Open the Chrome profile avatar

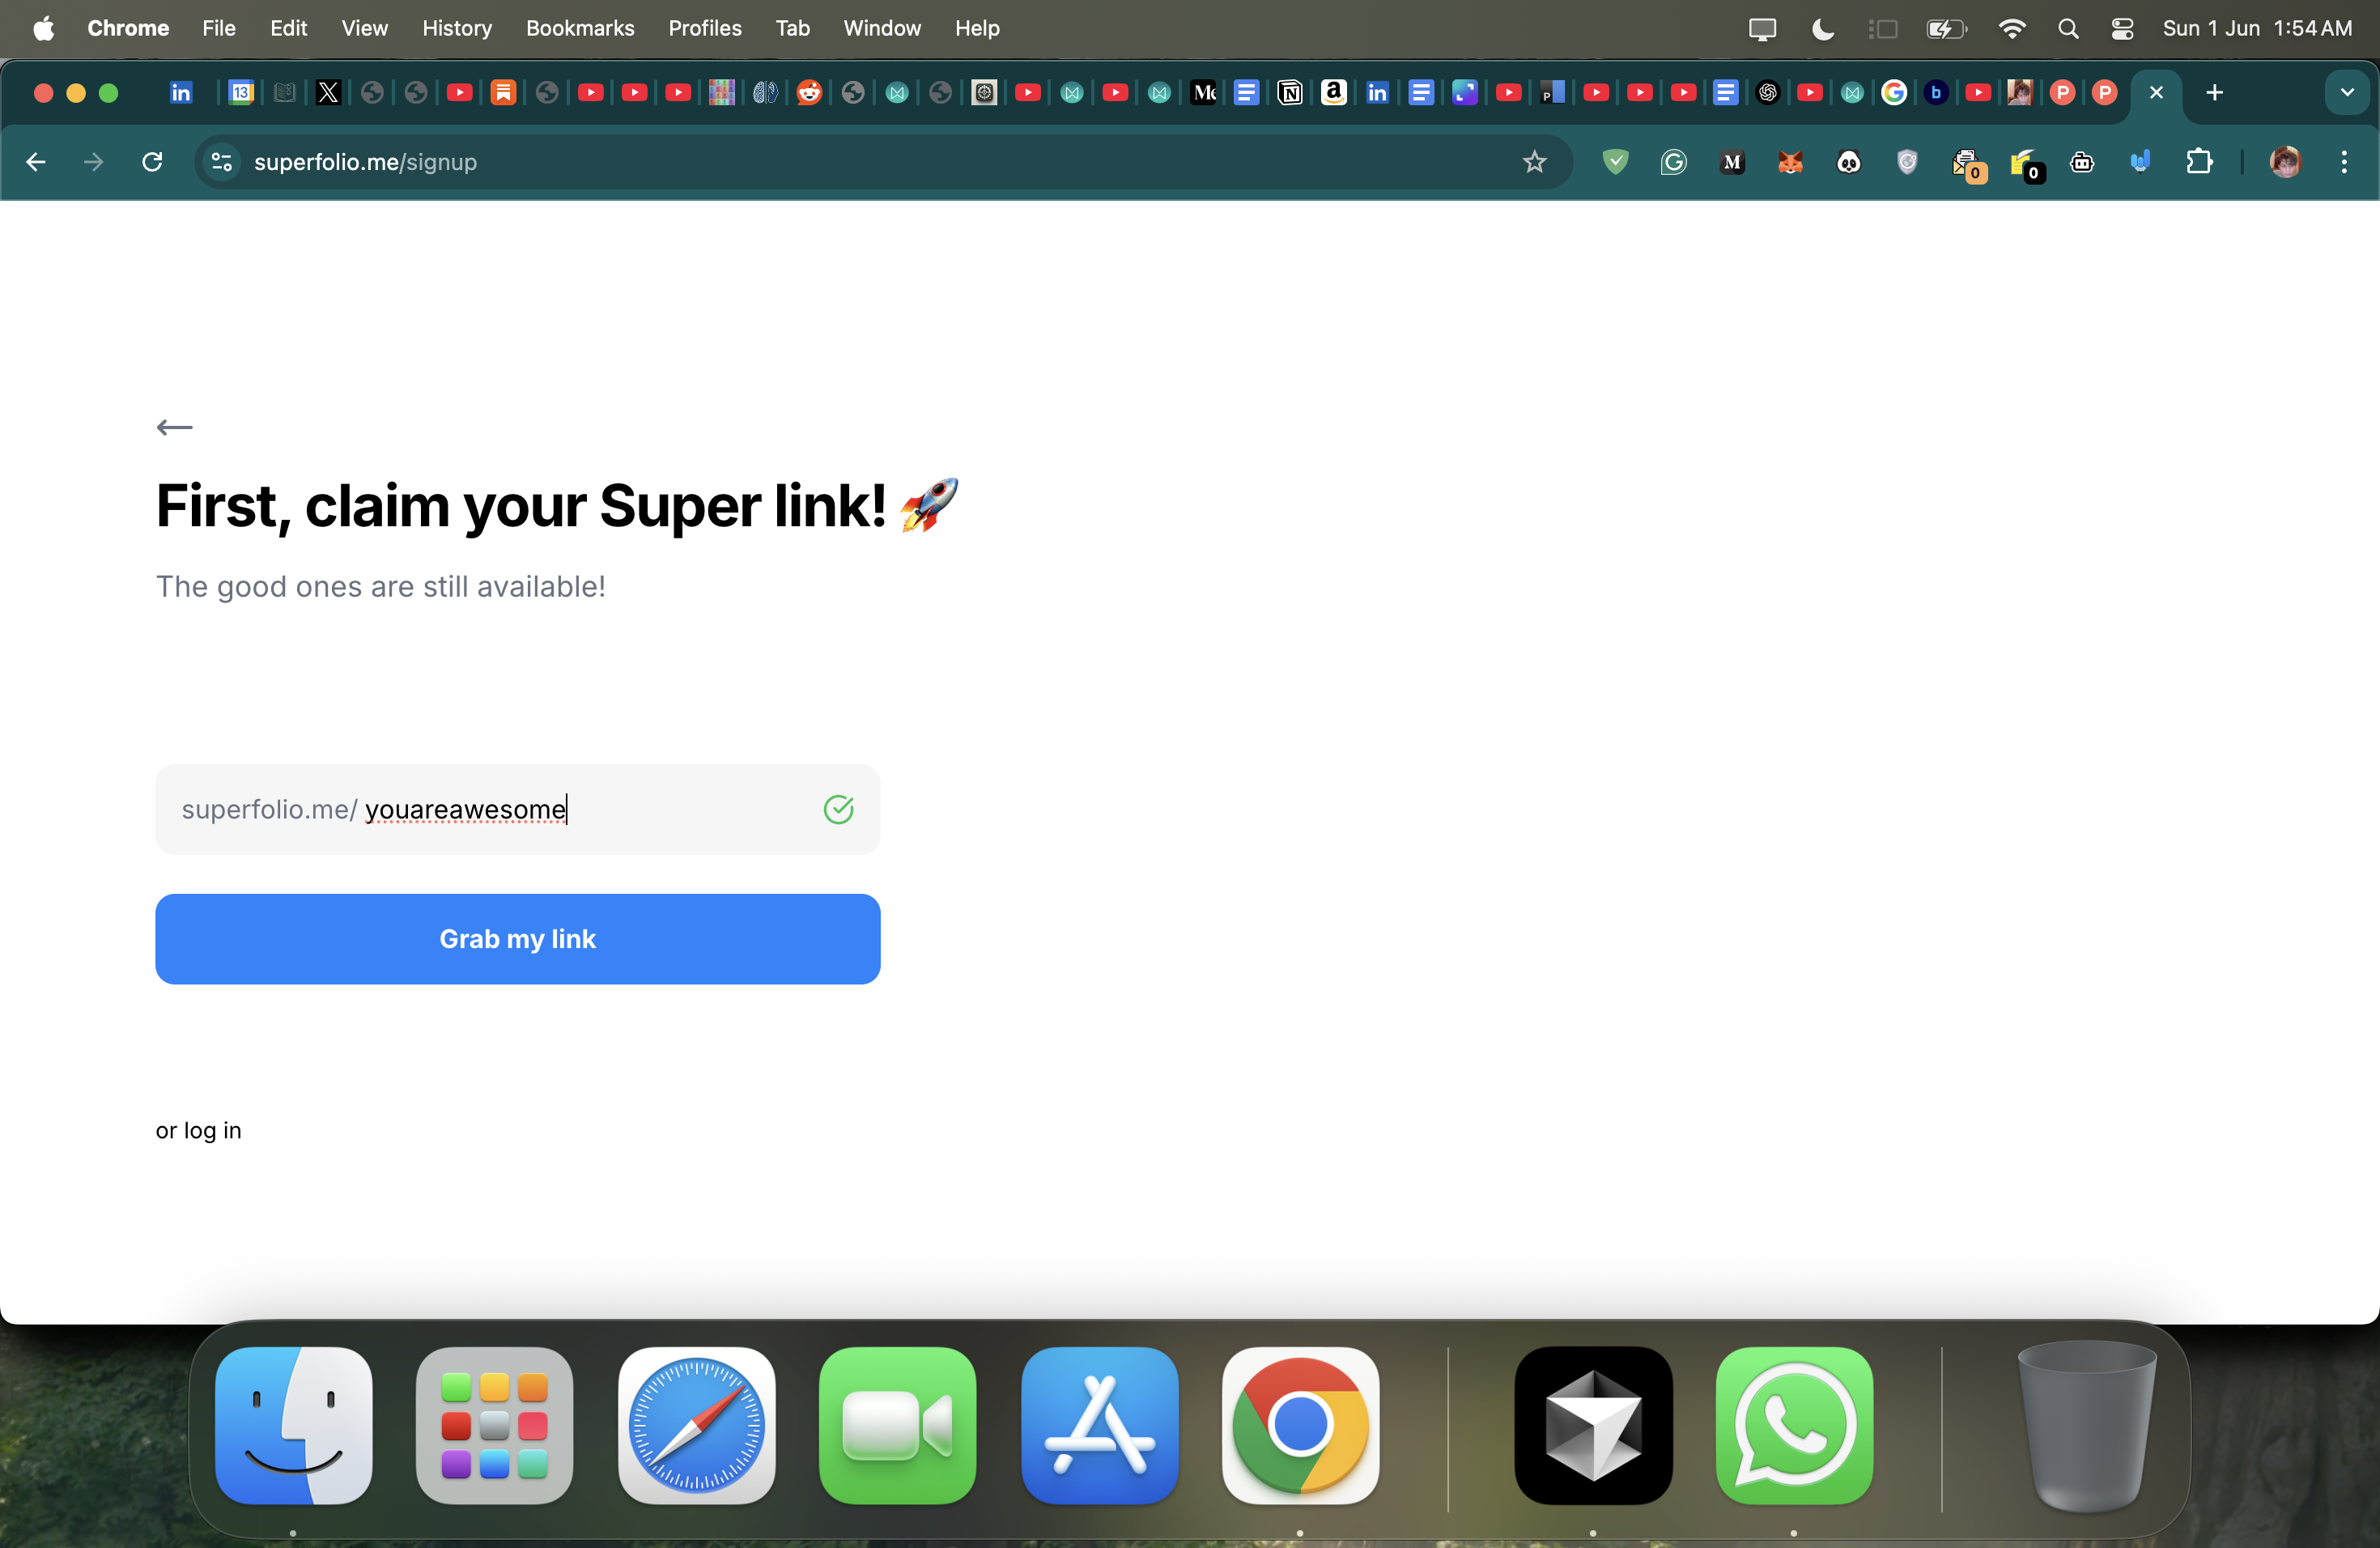click(x=2285, y=162)
